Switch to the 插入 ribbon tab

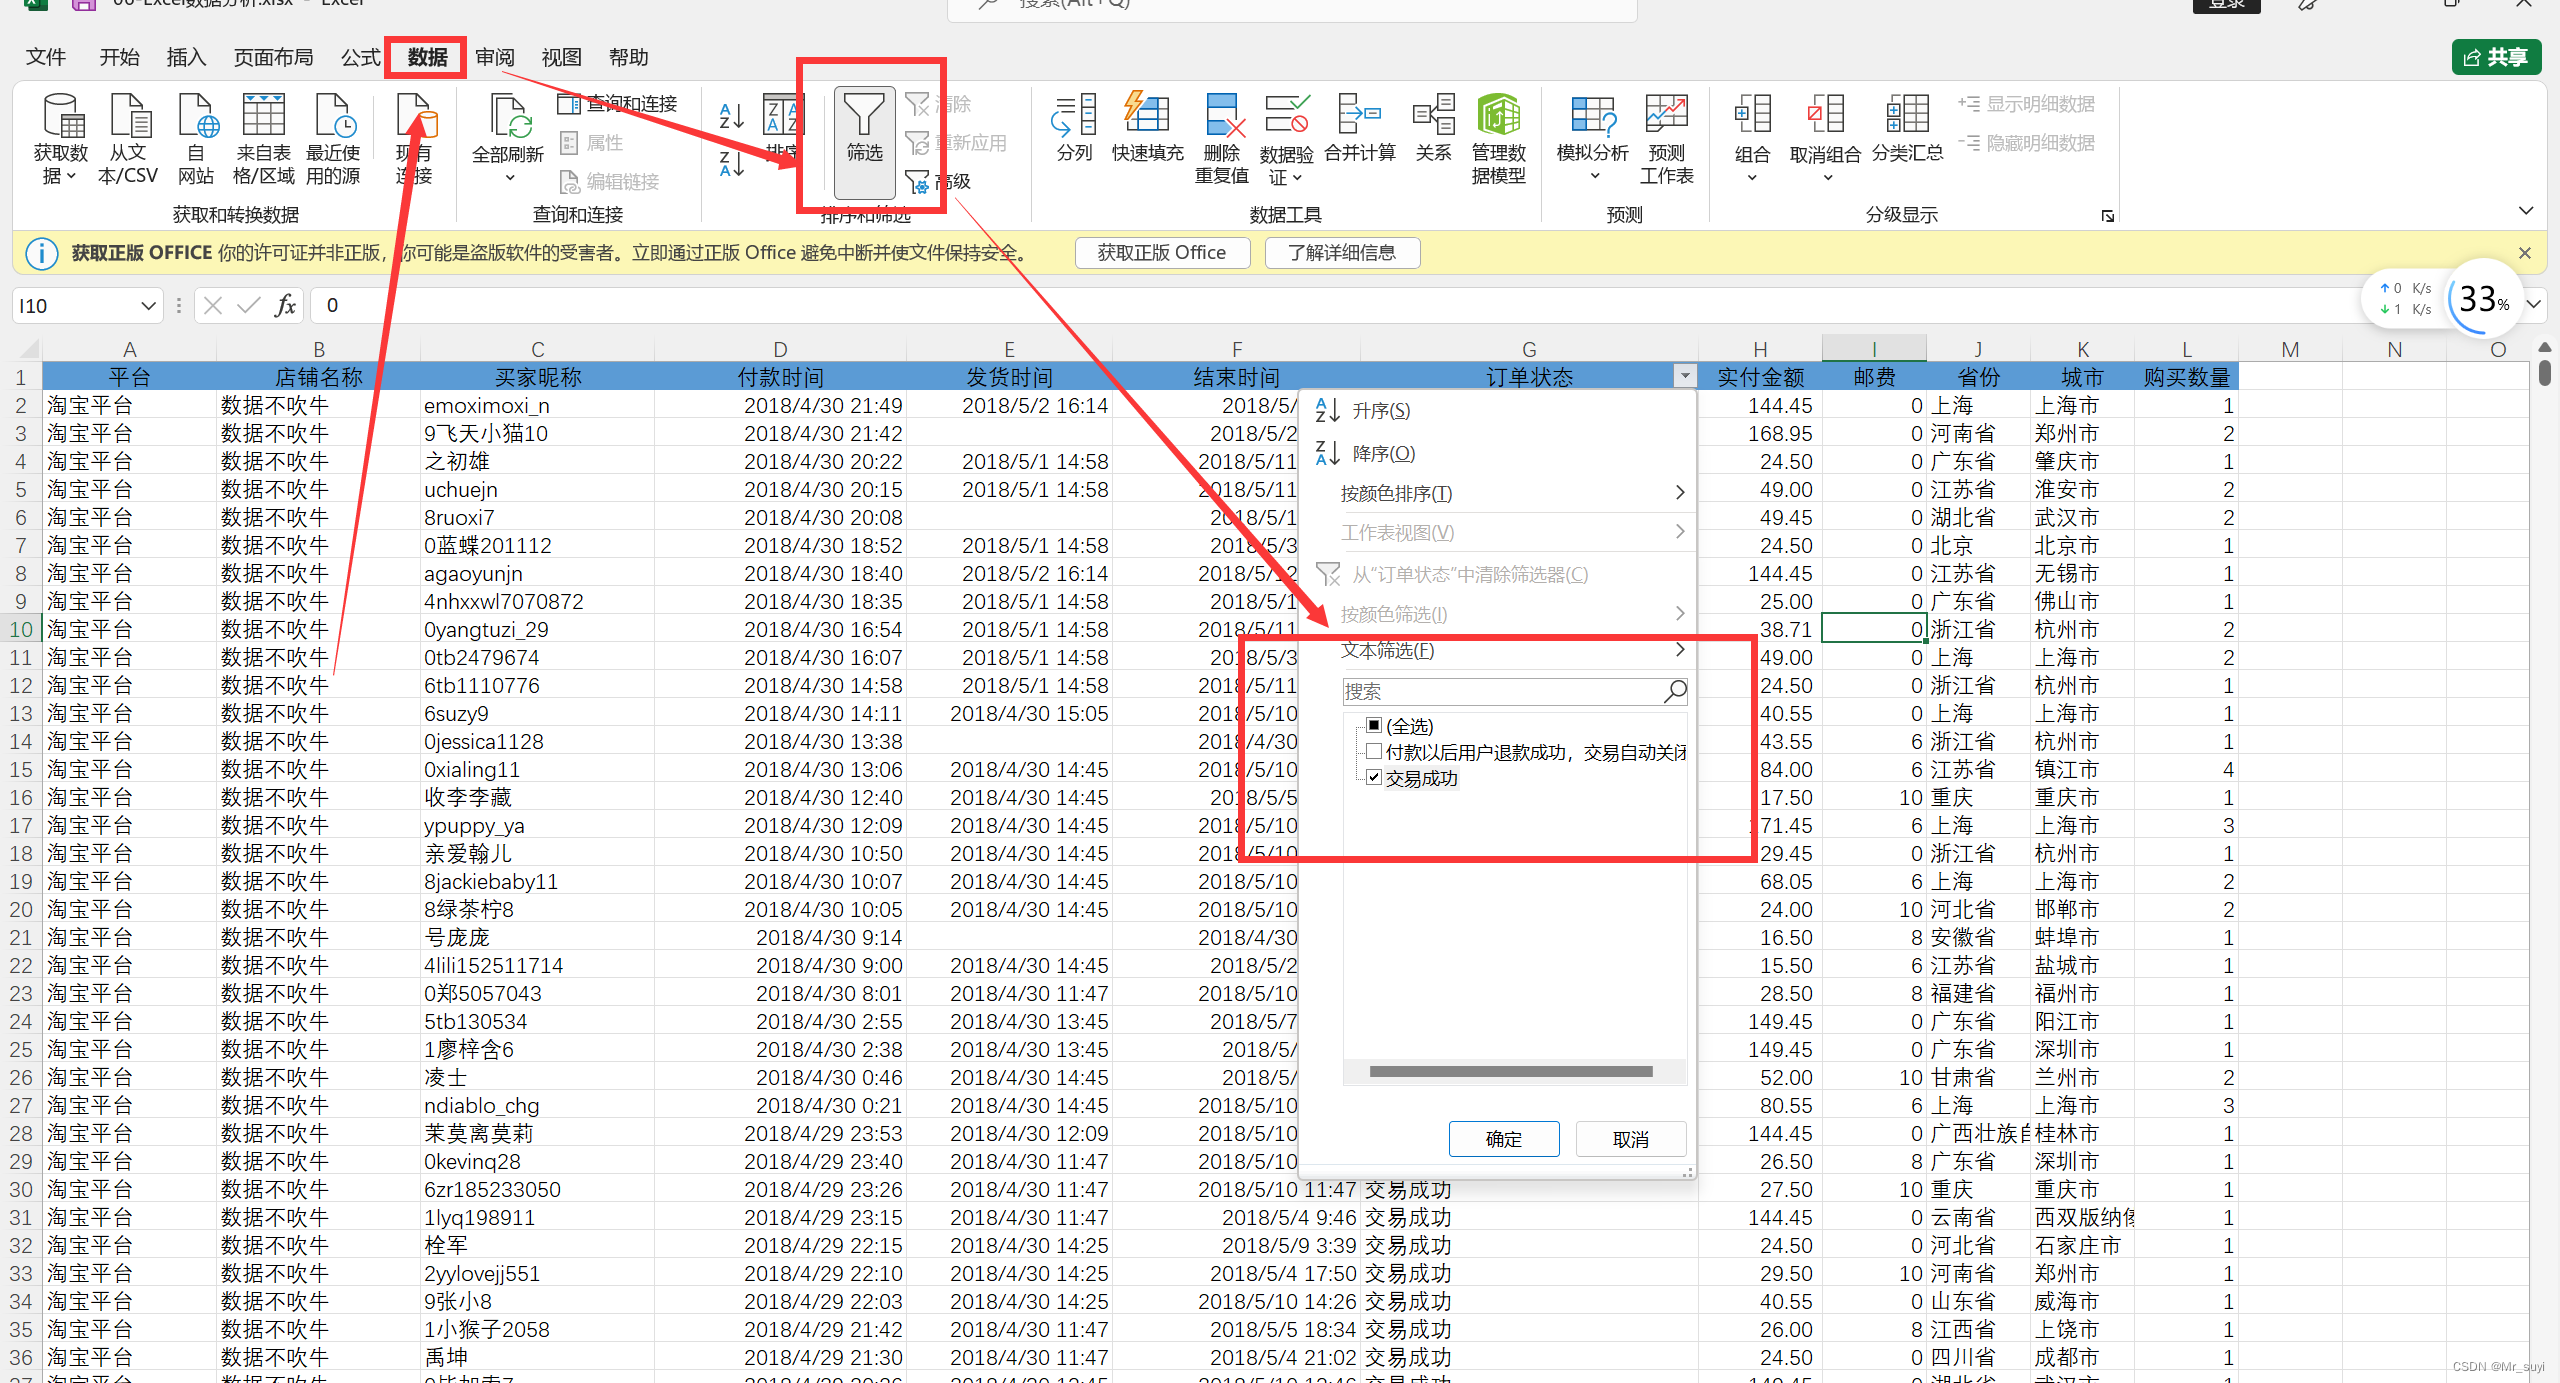[186, 57]
